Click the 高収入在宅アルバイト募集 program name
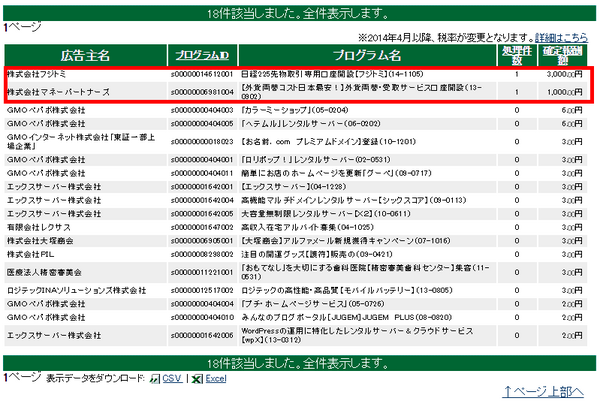600x401 pixels. point(307,227)
